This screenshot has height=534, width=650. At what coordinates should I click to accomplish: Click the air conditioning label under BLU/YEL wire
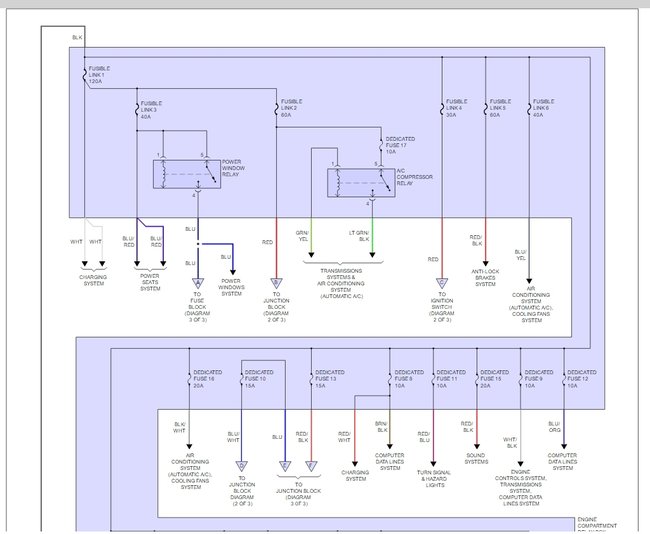click(531, 304)
